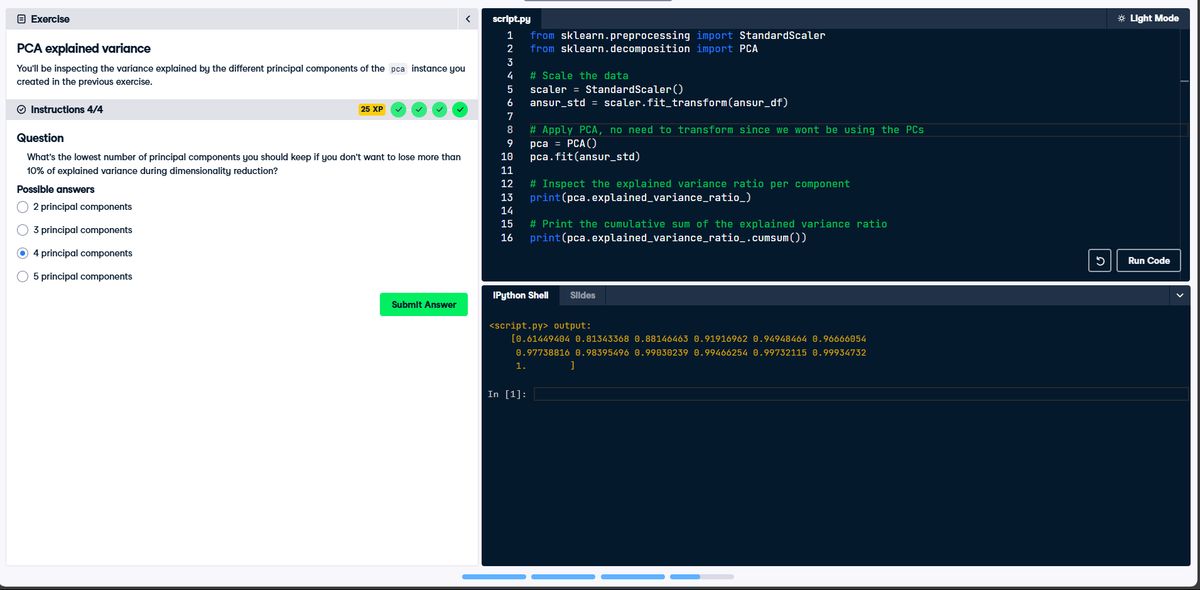
Task: Click the 'In [1]:' shell prompt label
Action: [x=506, y=394]
